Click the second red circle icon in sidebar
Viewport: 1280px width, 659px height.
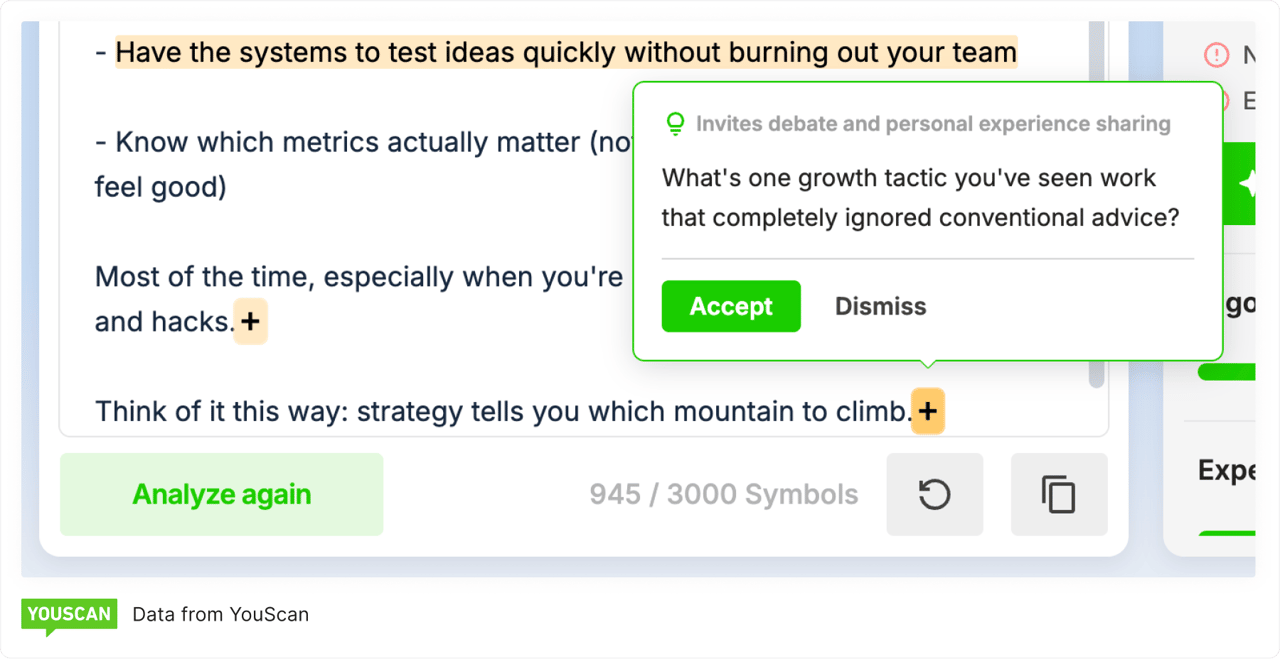(x=1218, y=100)
